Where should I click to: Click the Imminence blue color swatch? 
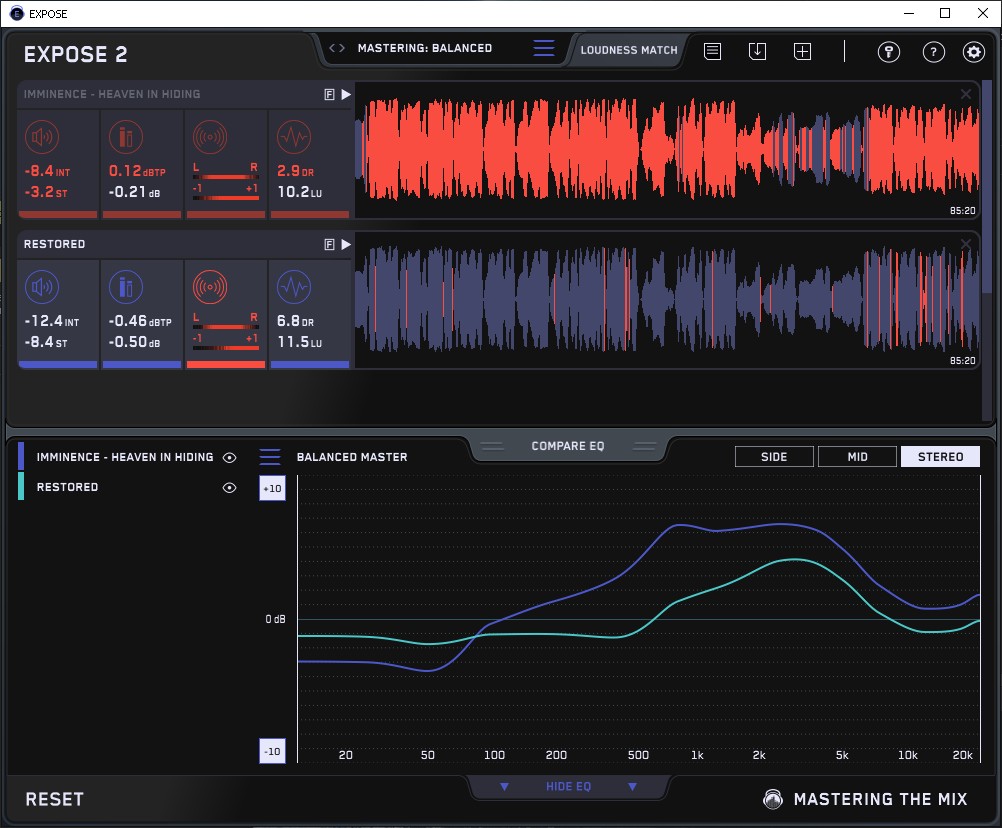(x=21, y=456)
